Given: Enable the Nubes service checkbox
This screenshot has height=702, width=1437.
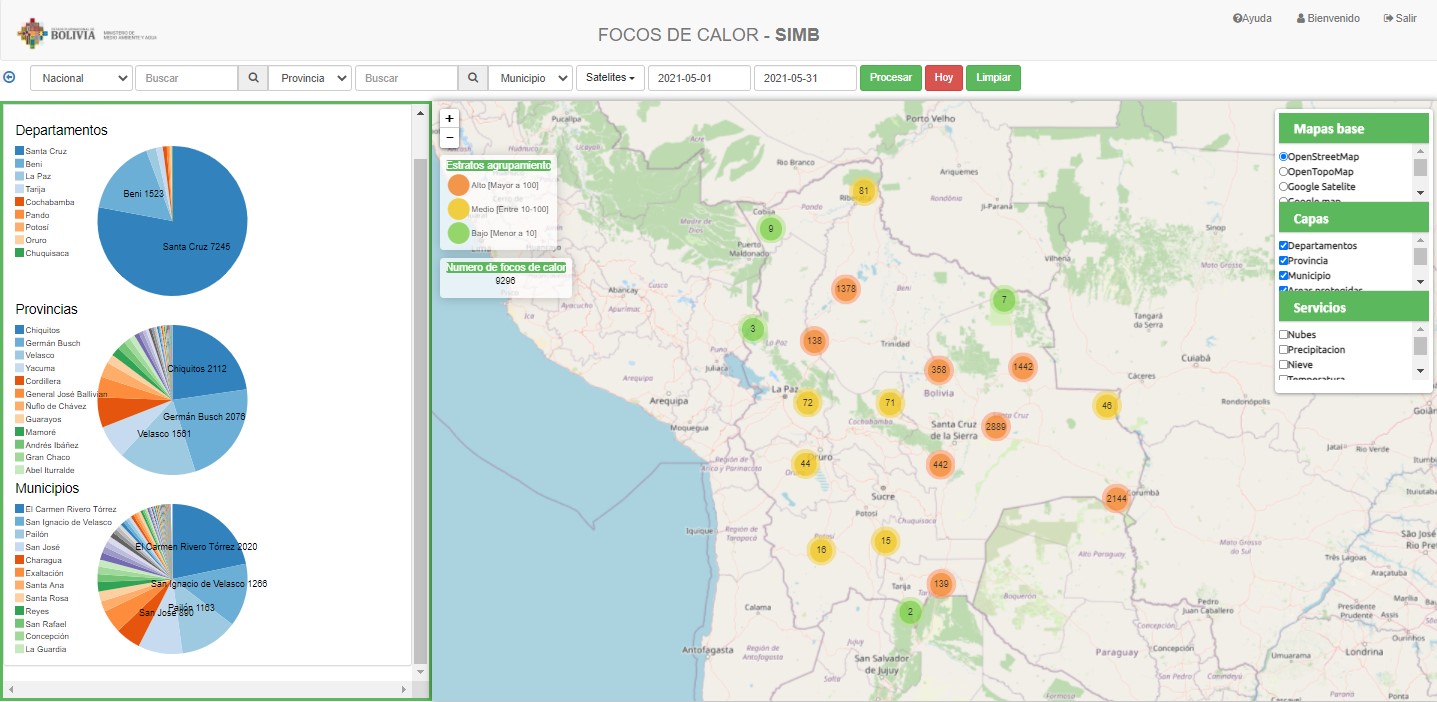Looking at the screenshot, I should tap(1284, 335).
